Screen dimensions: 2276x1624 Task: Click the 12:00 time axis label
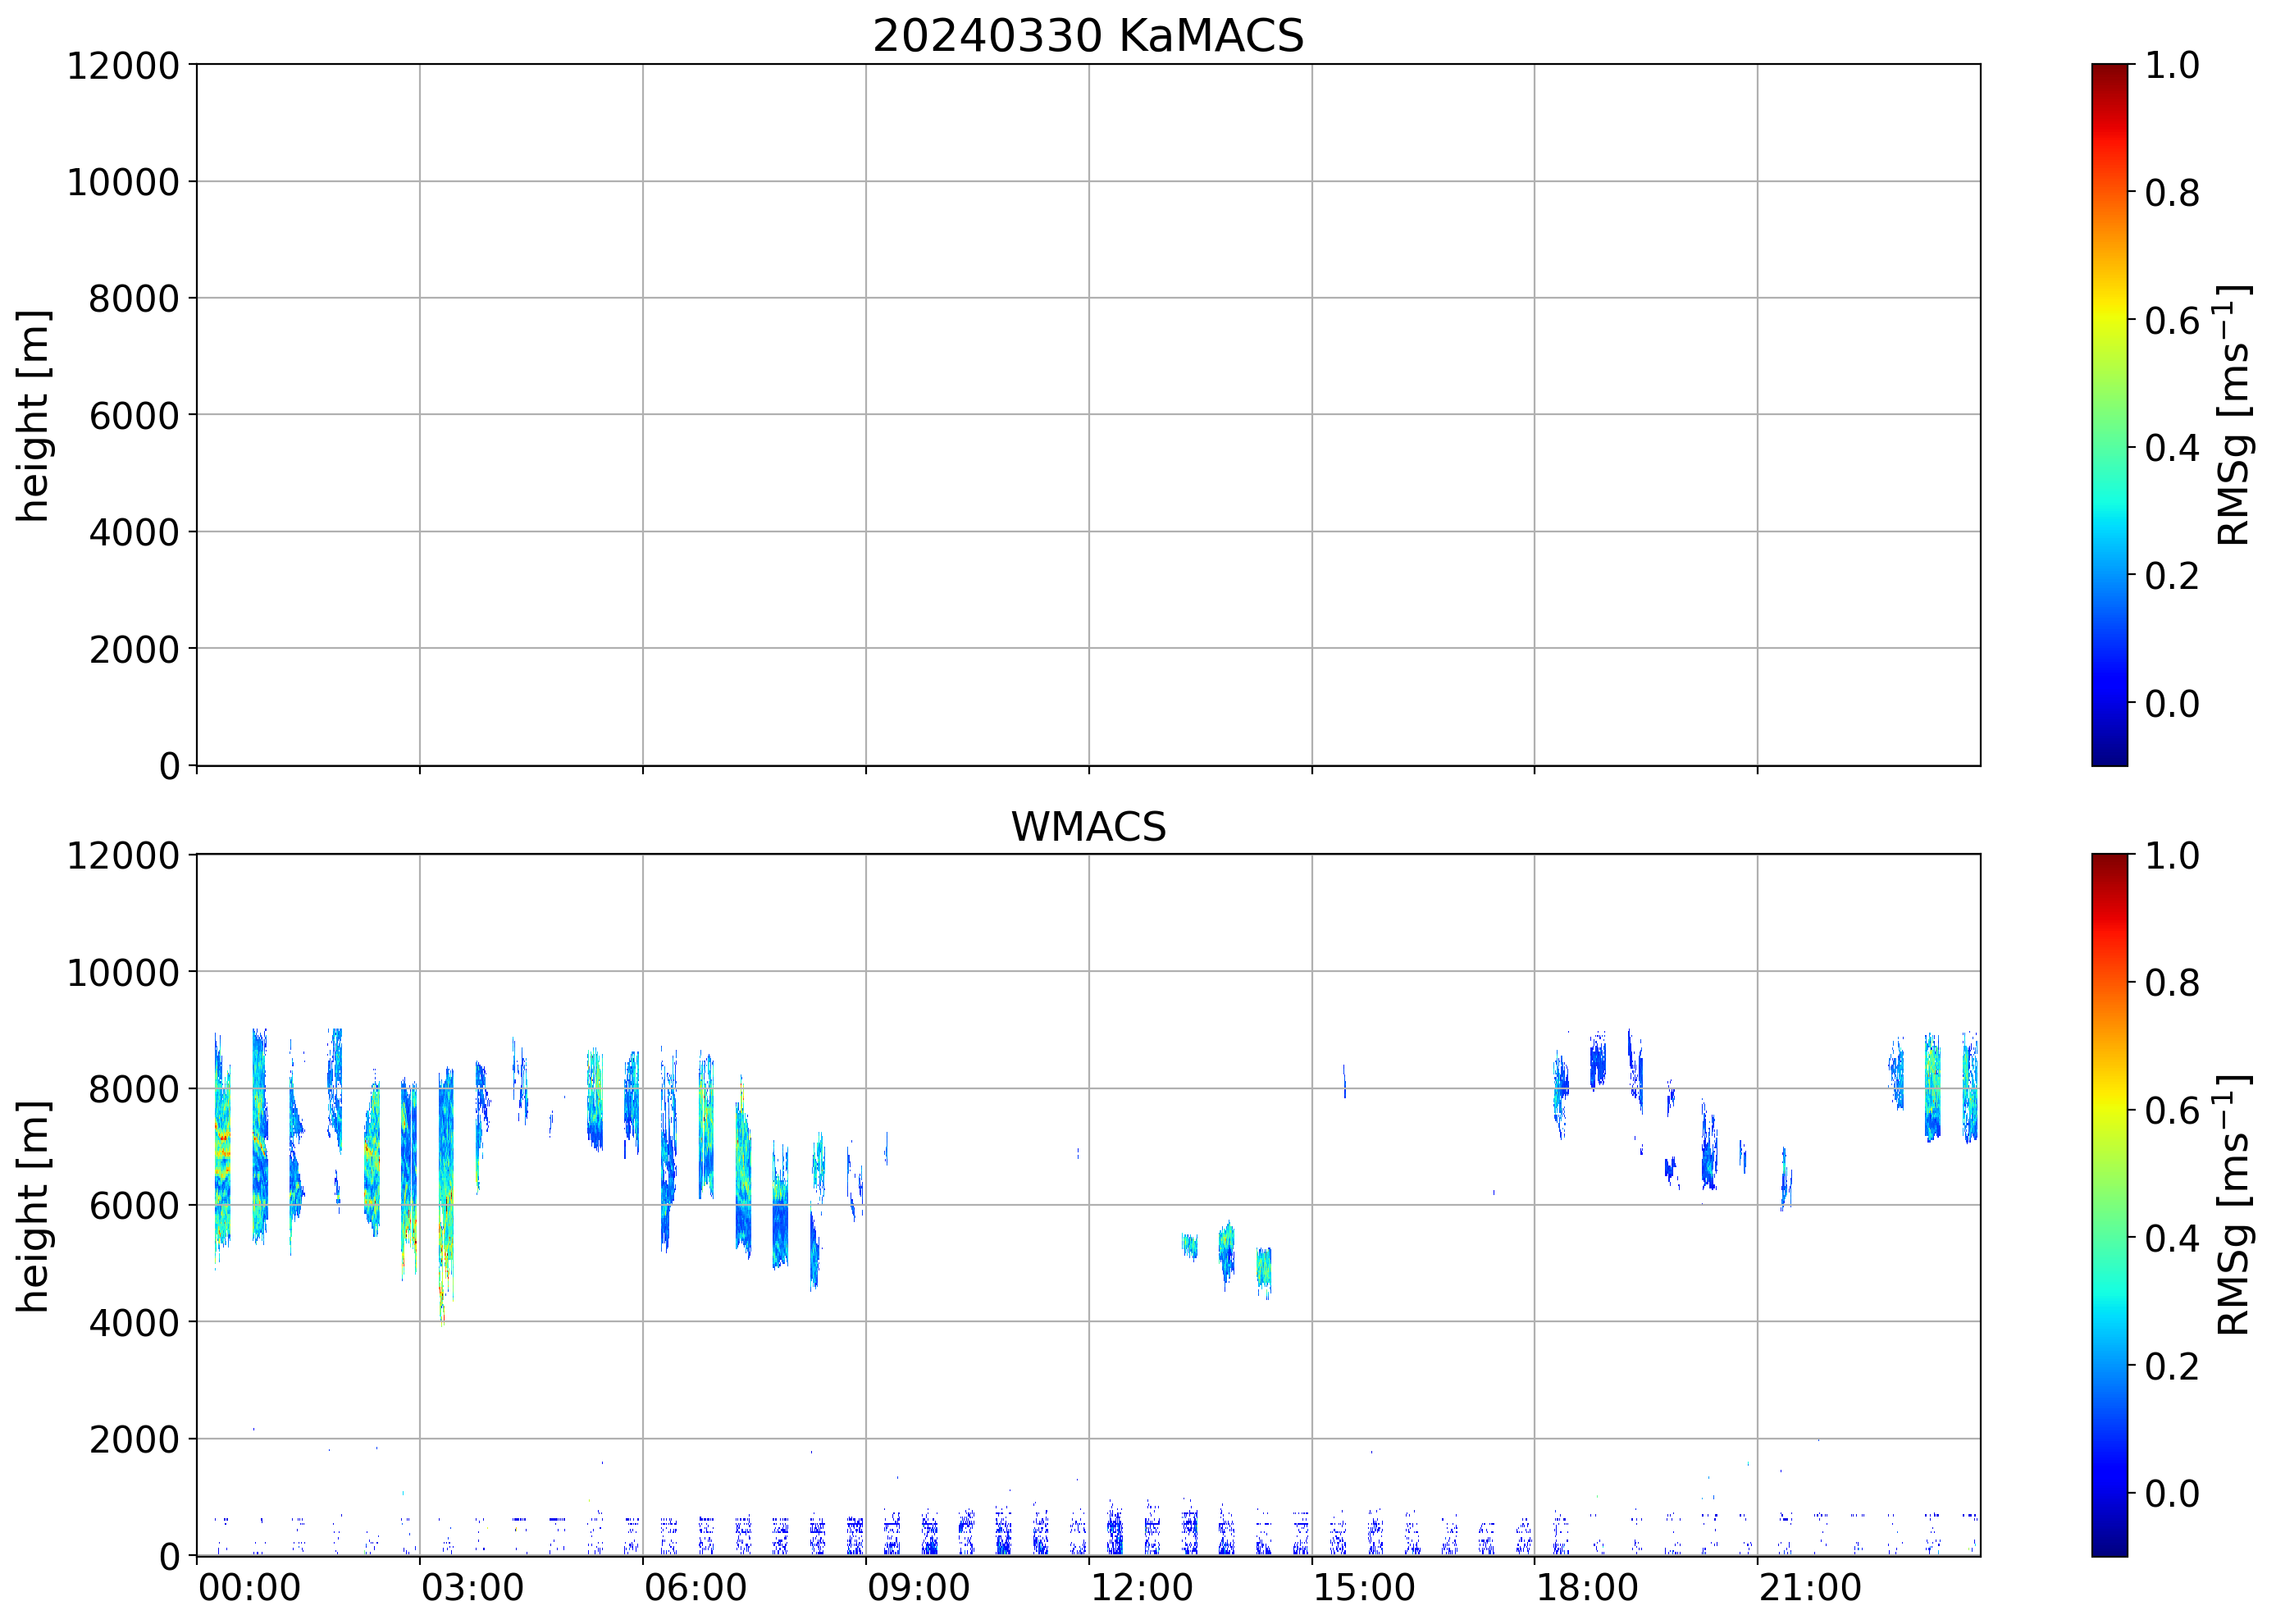(x=1141, y=1588)
